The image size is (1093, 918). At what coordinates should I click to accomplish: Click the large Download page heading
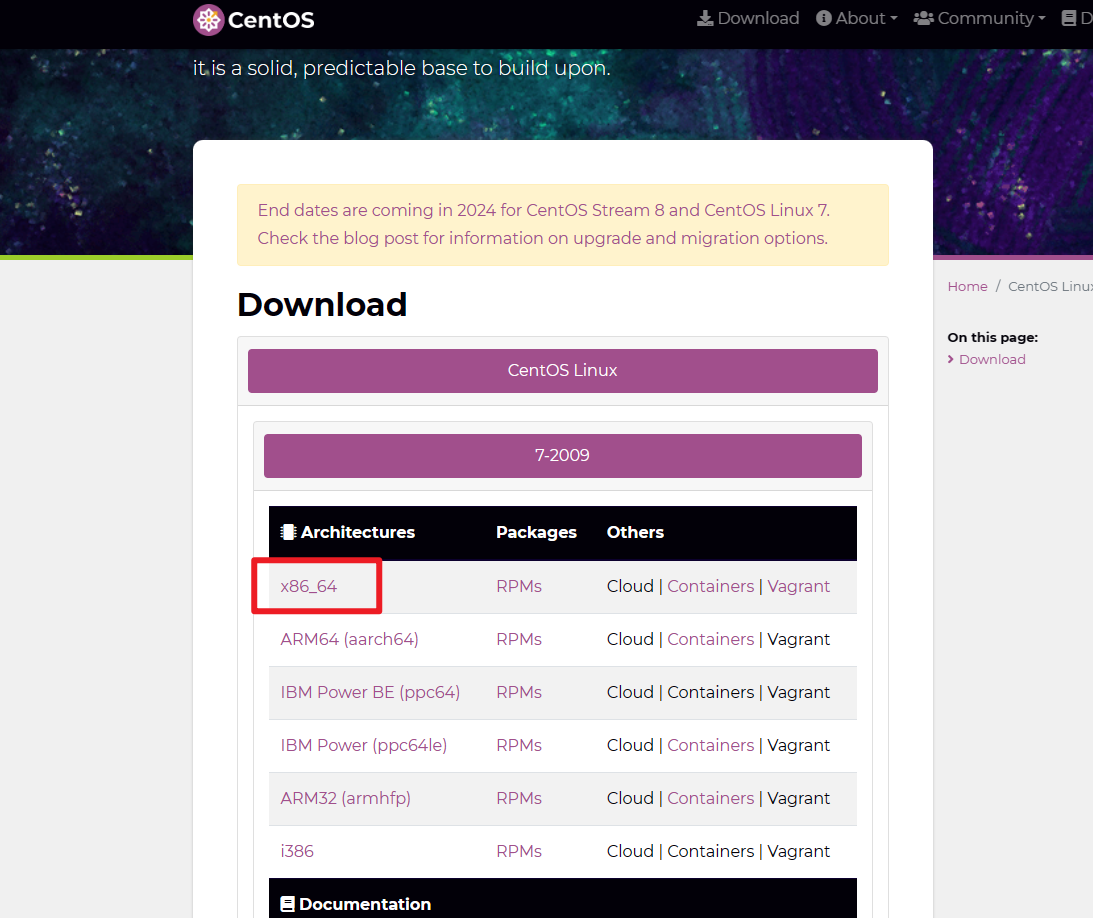(x=322, y=305)
